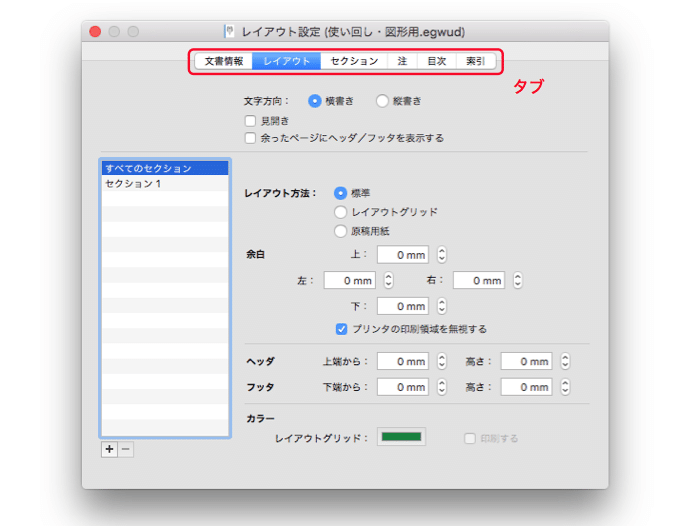Toggle 余ったページにヘッダ/フッタを表示する checkbox
The width and height of the screenshot is (677, 529).
250,138
